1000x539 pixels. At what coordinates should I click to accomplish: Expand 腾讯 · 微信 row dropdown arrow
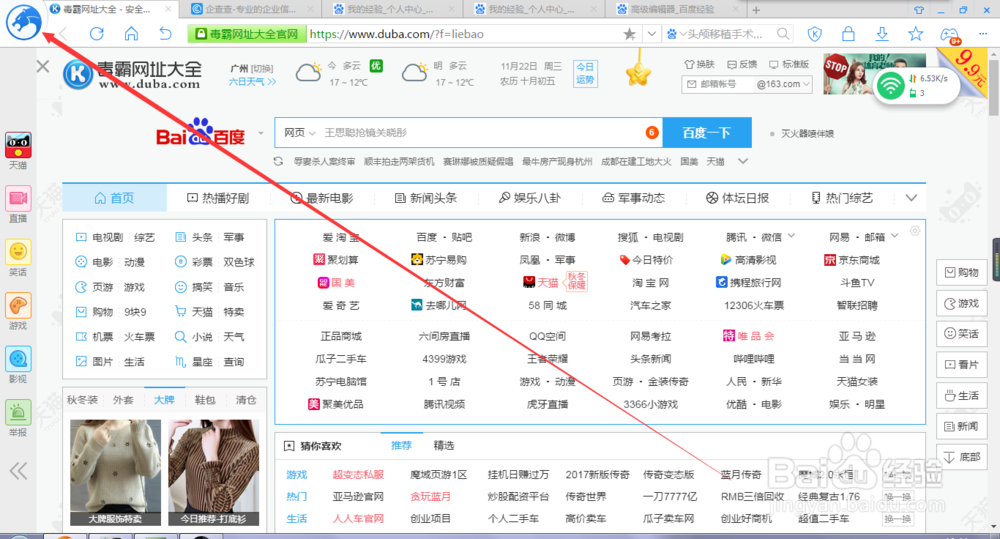point(791,237)
